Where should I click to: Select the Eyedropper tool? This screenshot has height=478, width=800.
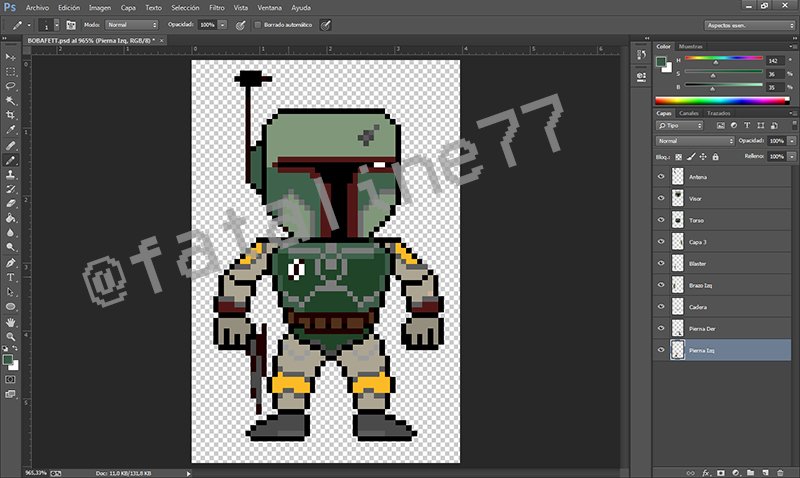click(x=10, y=130)
